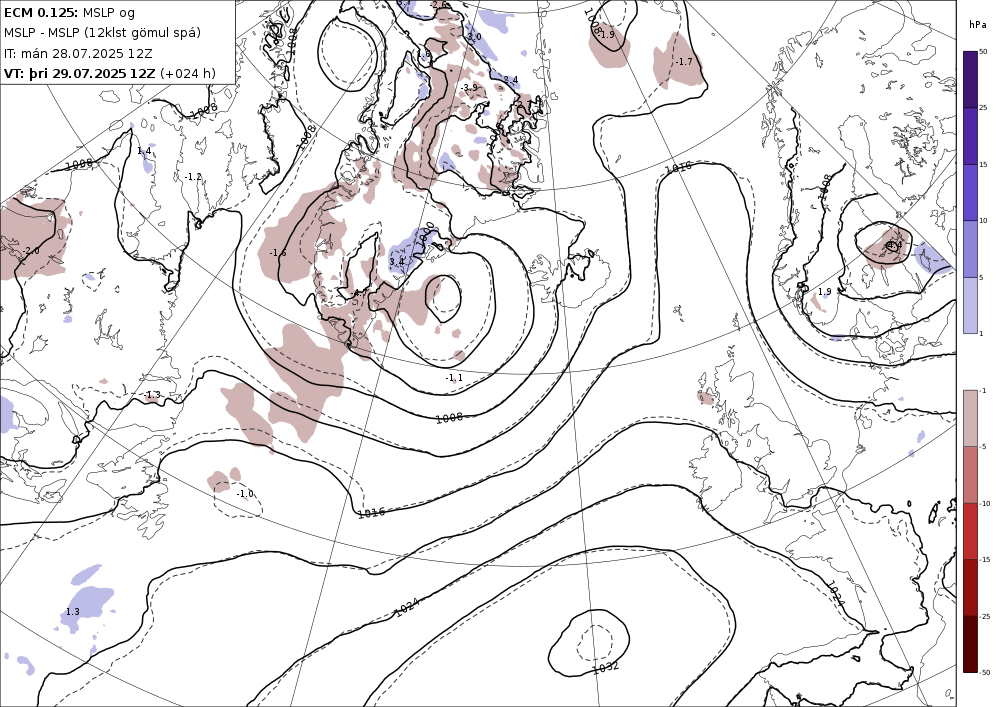
Task: Select the dark red legend band (-15 to -25)
Action: click(x=970, y=587)
